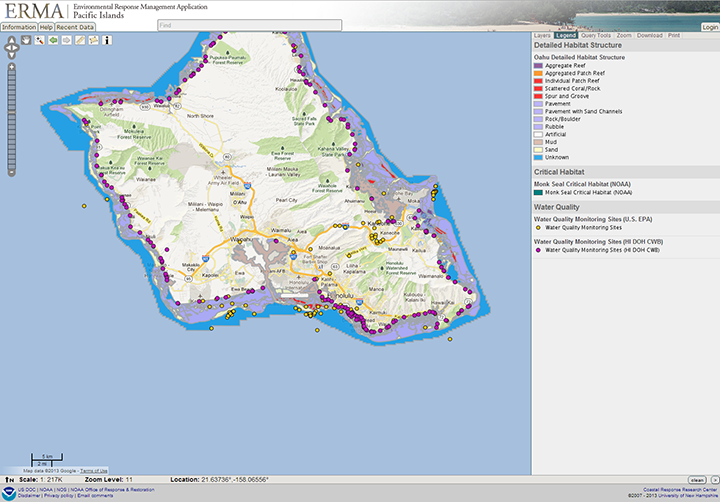Open the Information menu
Viewport: 720px width, 502px height.
tap(19, 27)
